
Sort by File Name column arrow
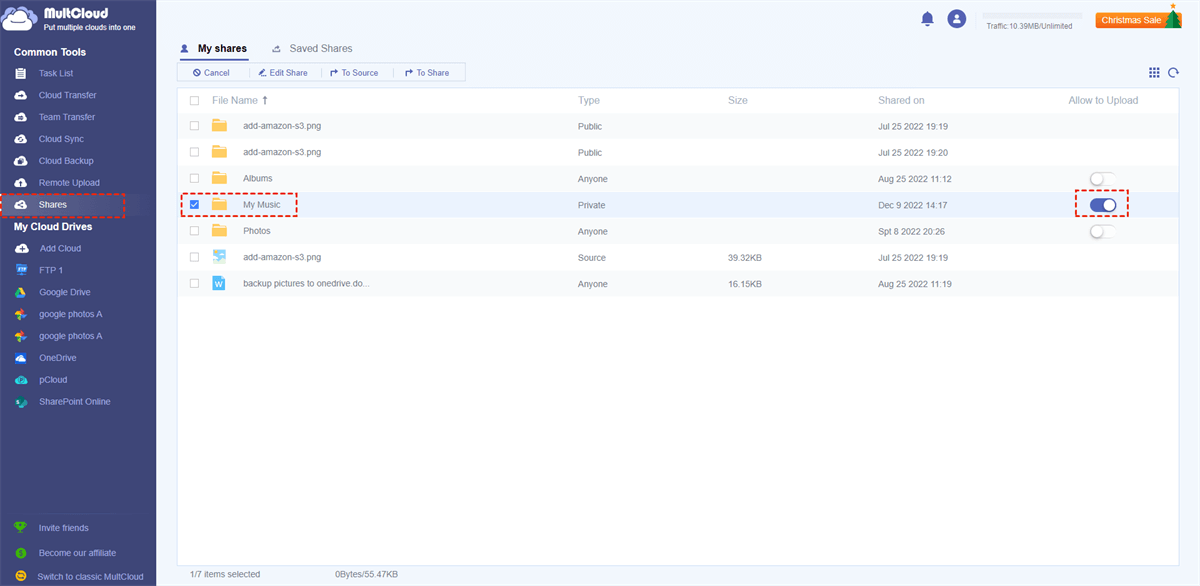tap(265, 101)
